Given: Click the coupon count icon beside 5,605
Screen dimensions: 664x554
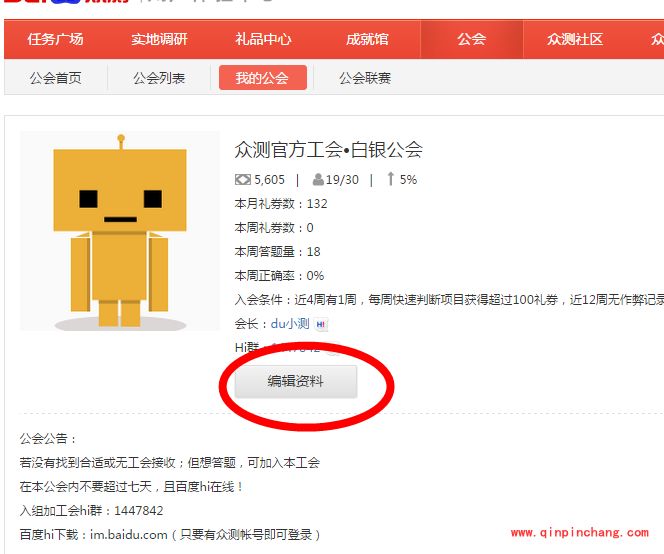Looking at the screenshot, I should click(242, 180).
